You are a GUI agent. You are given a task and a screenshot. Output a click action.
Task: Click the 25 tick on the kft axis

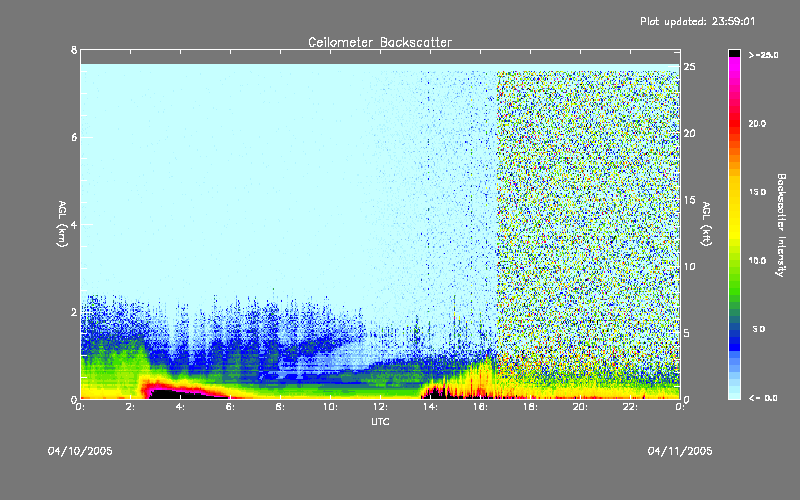click(x=689, y=67)
